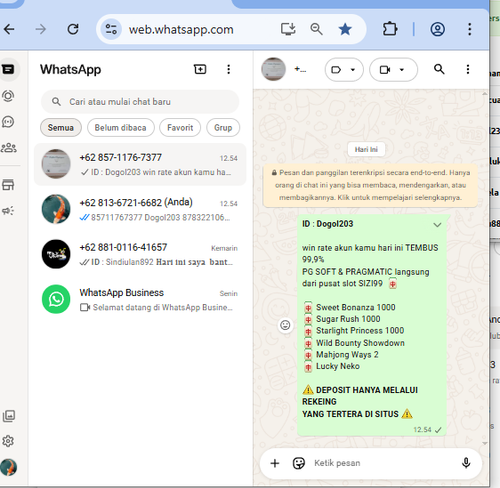Open the megaphone advertise icon
This screenshot has width=500, height=488.
click(x=8, y=210)
